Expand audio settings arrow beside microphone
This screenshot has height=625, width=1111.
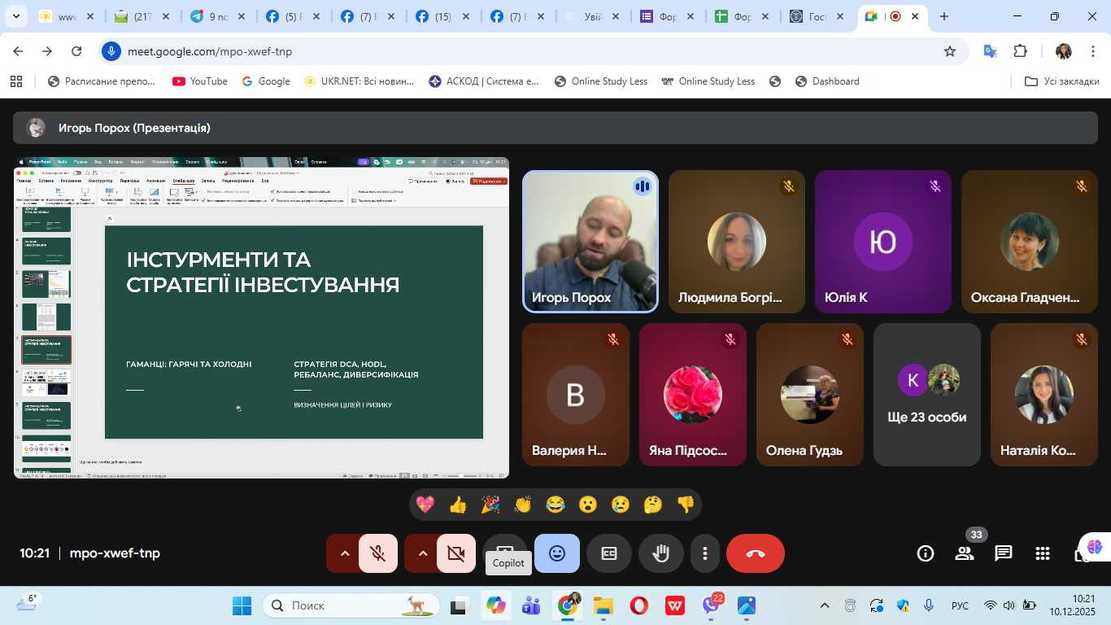tap(344, 553)
